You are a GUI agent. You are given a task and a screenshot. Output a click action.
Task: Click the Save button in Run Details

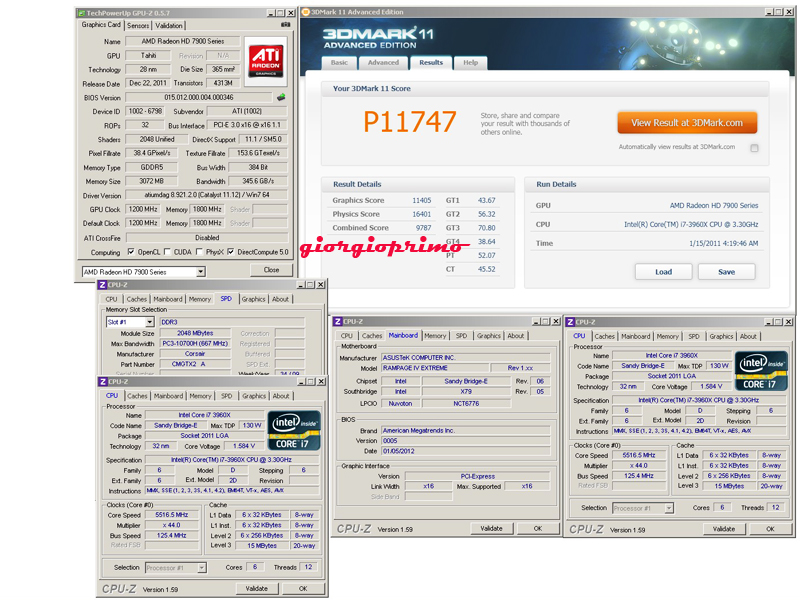pos(727,272)
